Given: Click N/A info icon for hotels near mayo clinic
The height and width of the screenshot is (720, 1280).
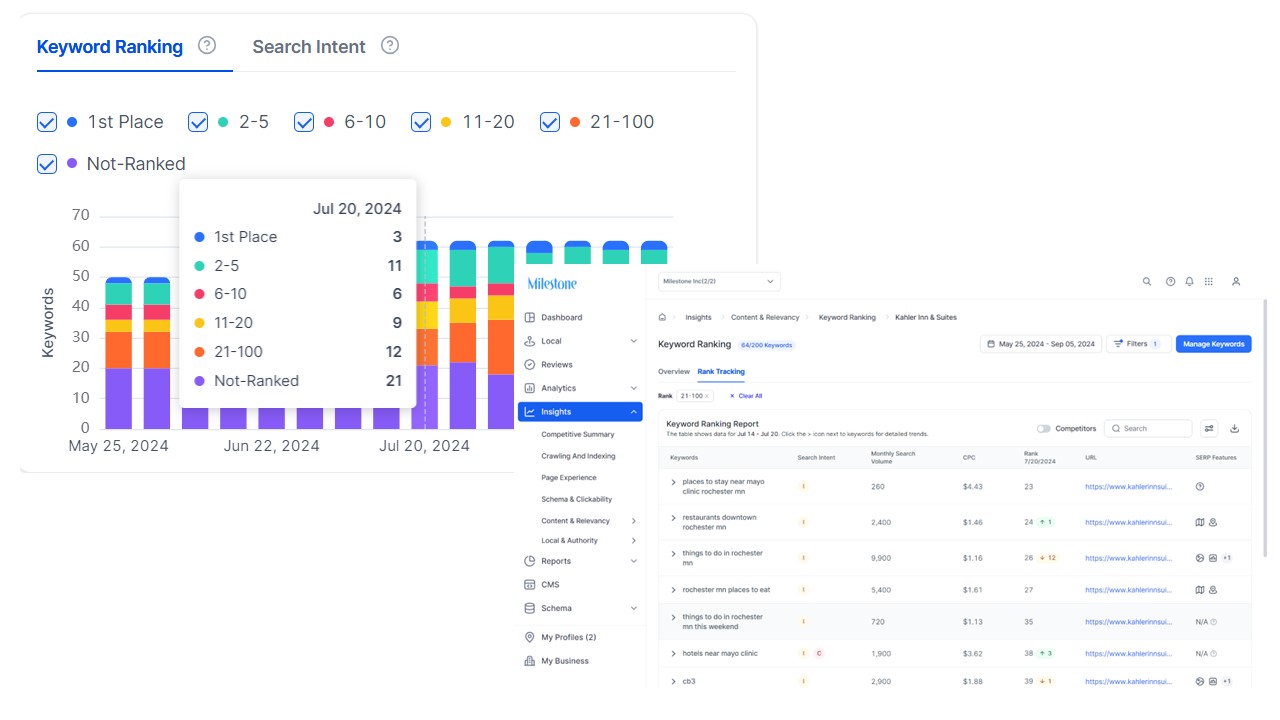Looking at the screenshot, I should (1213, 653).
